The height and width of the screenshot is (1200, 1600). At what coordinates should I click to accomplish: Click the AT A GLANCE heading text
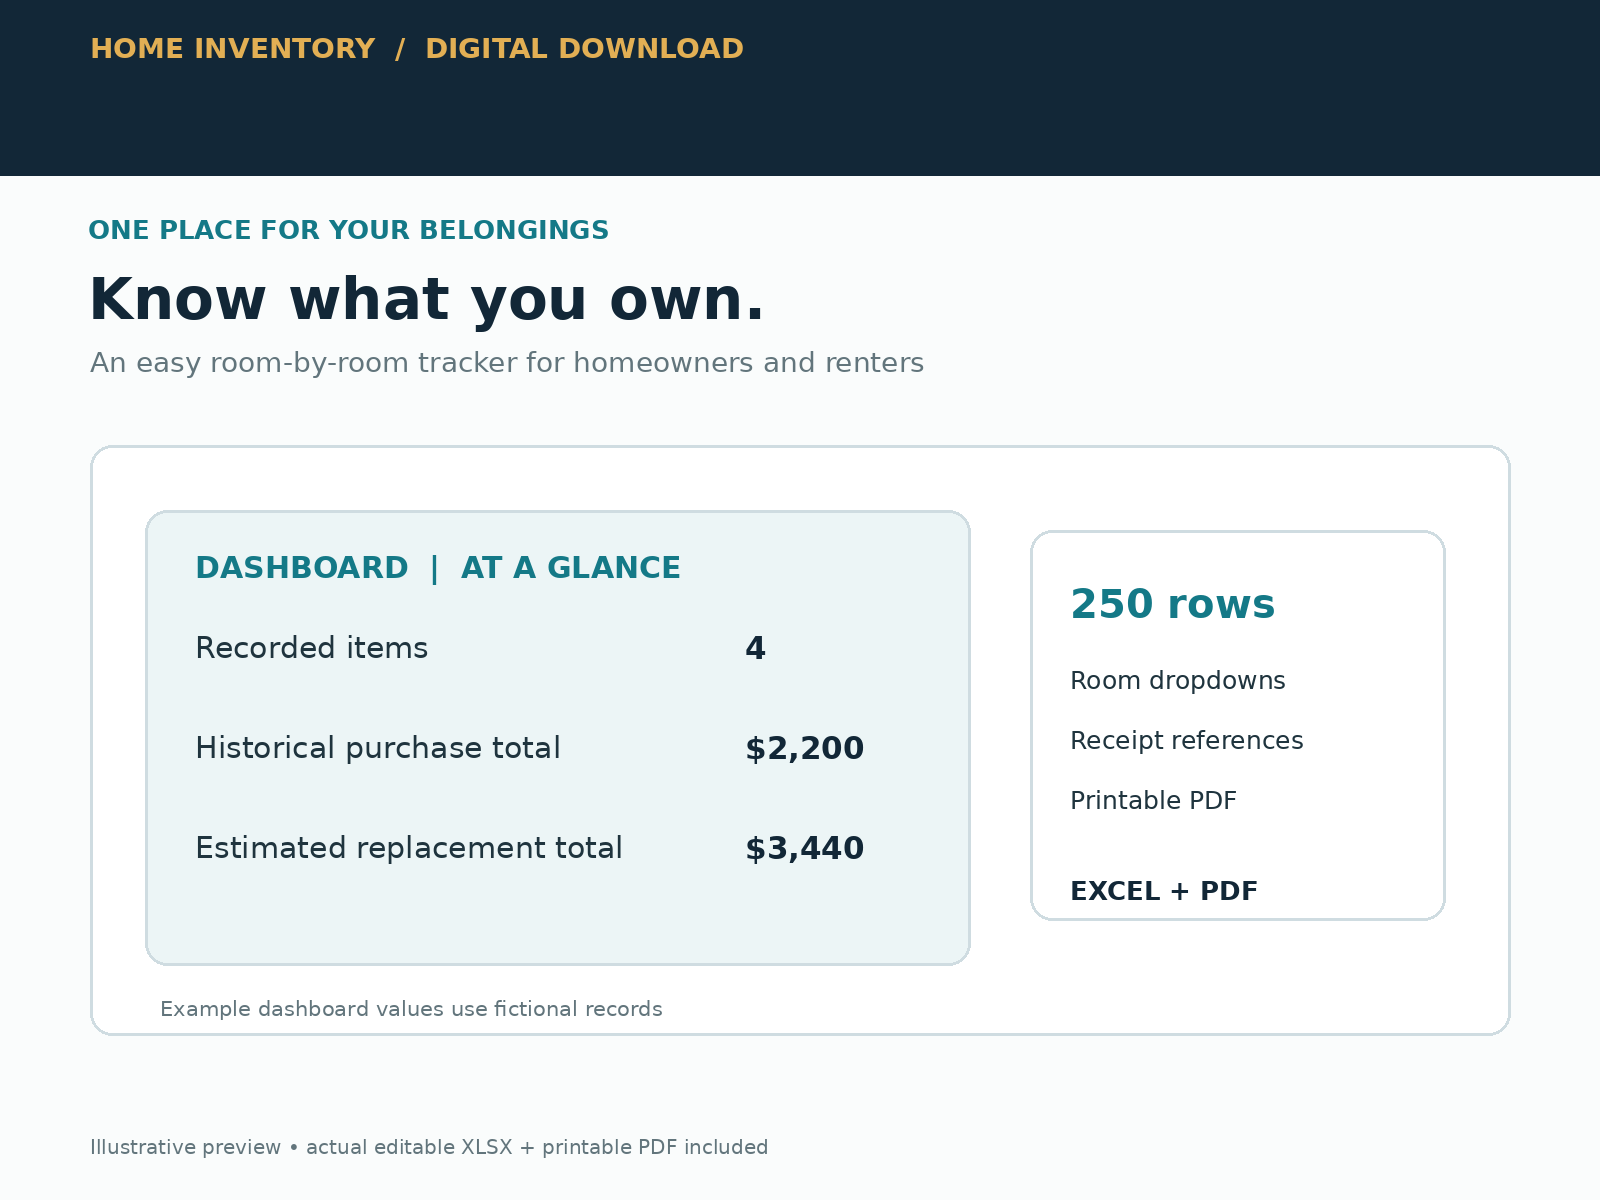[x=570, y=568]
